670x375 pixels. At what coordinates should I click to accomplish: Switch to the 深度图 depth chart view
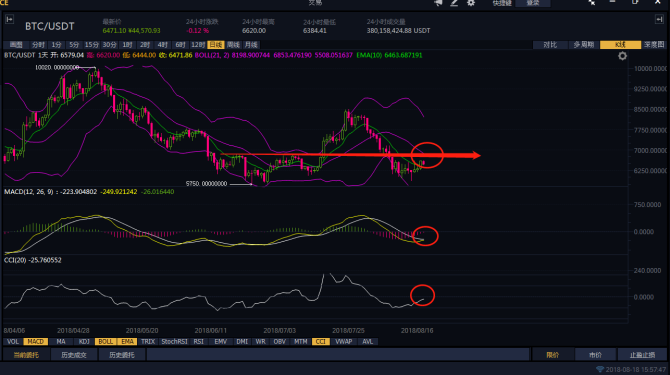point(655,45)
